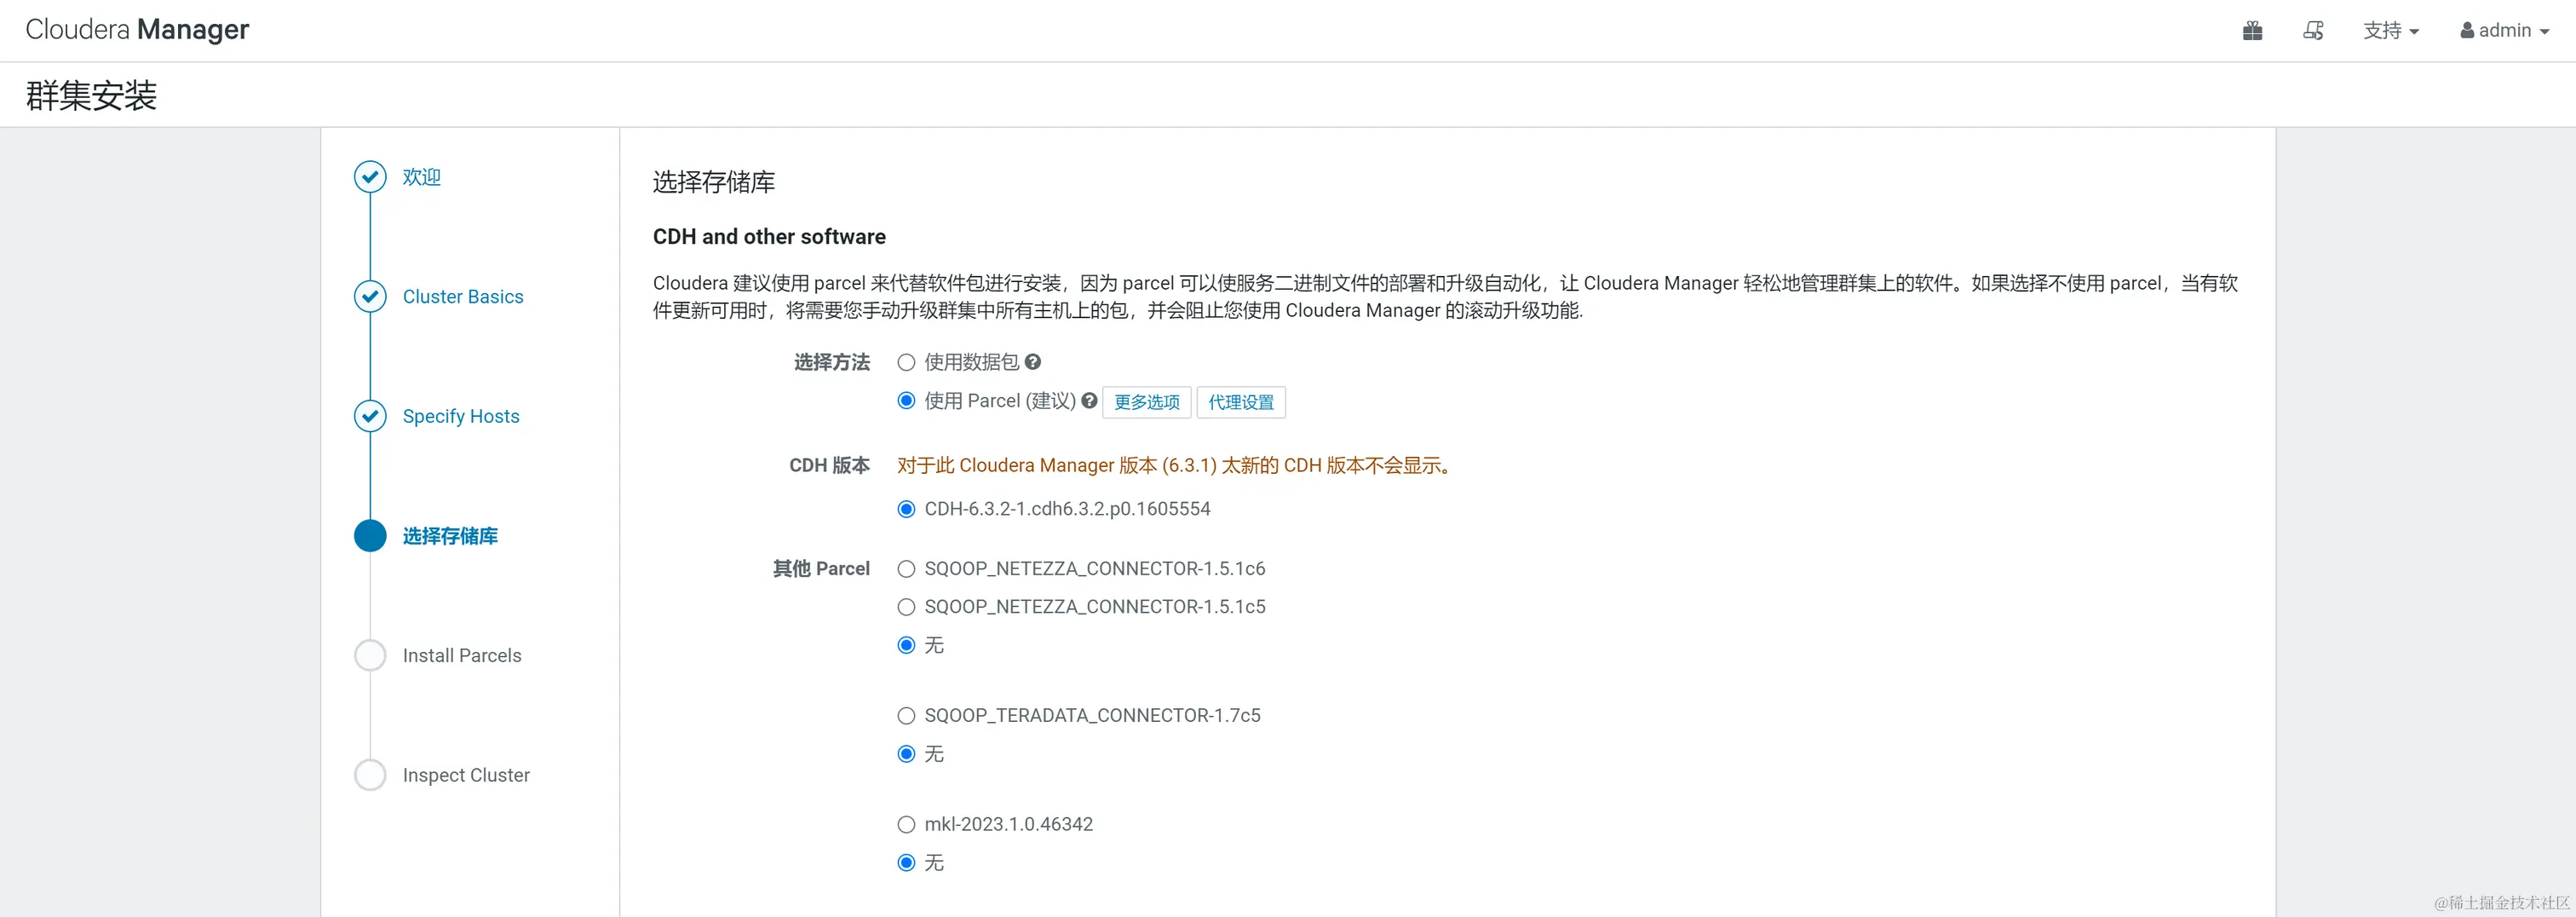Open the Install Parcels wizard step

tap(462, 656)
